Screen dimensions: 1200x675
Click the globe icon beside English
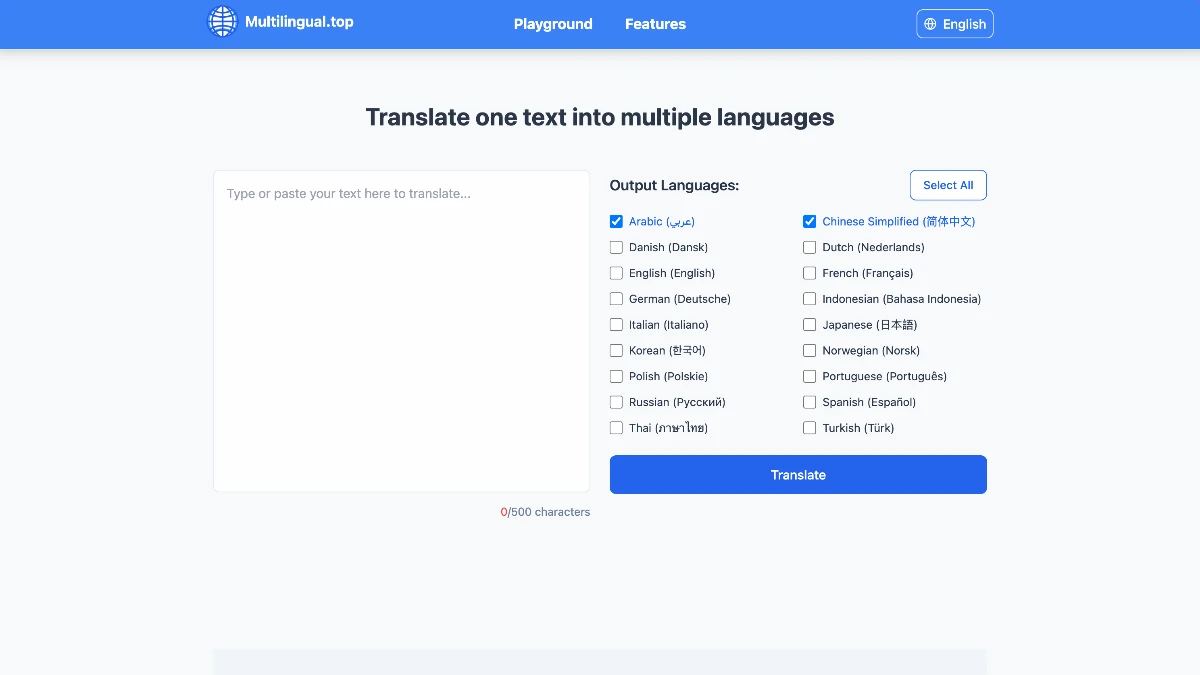[929, 23]
